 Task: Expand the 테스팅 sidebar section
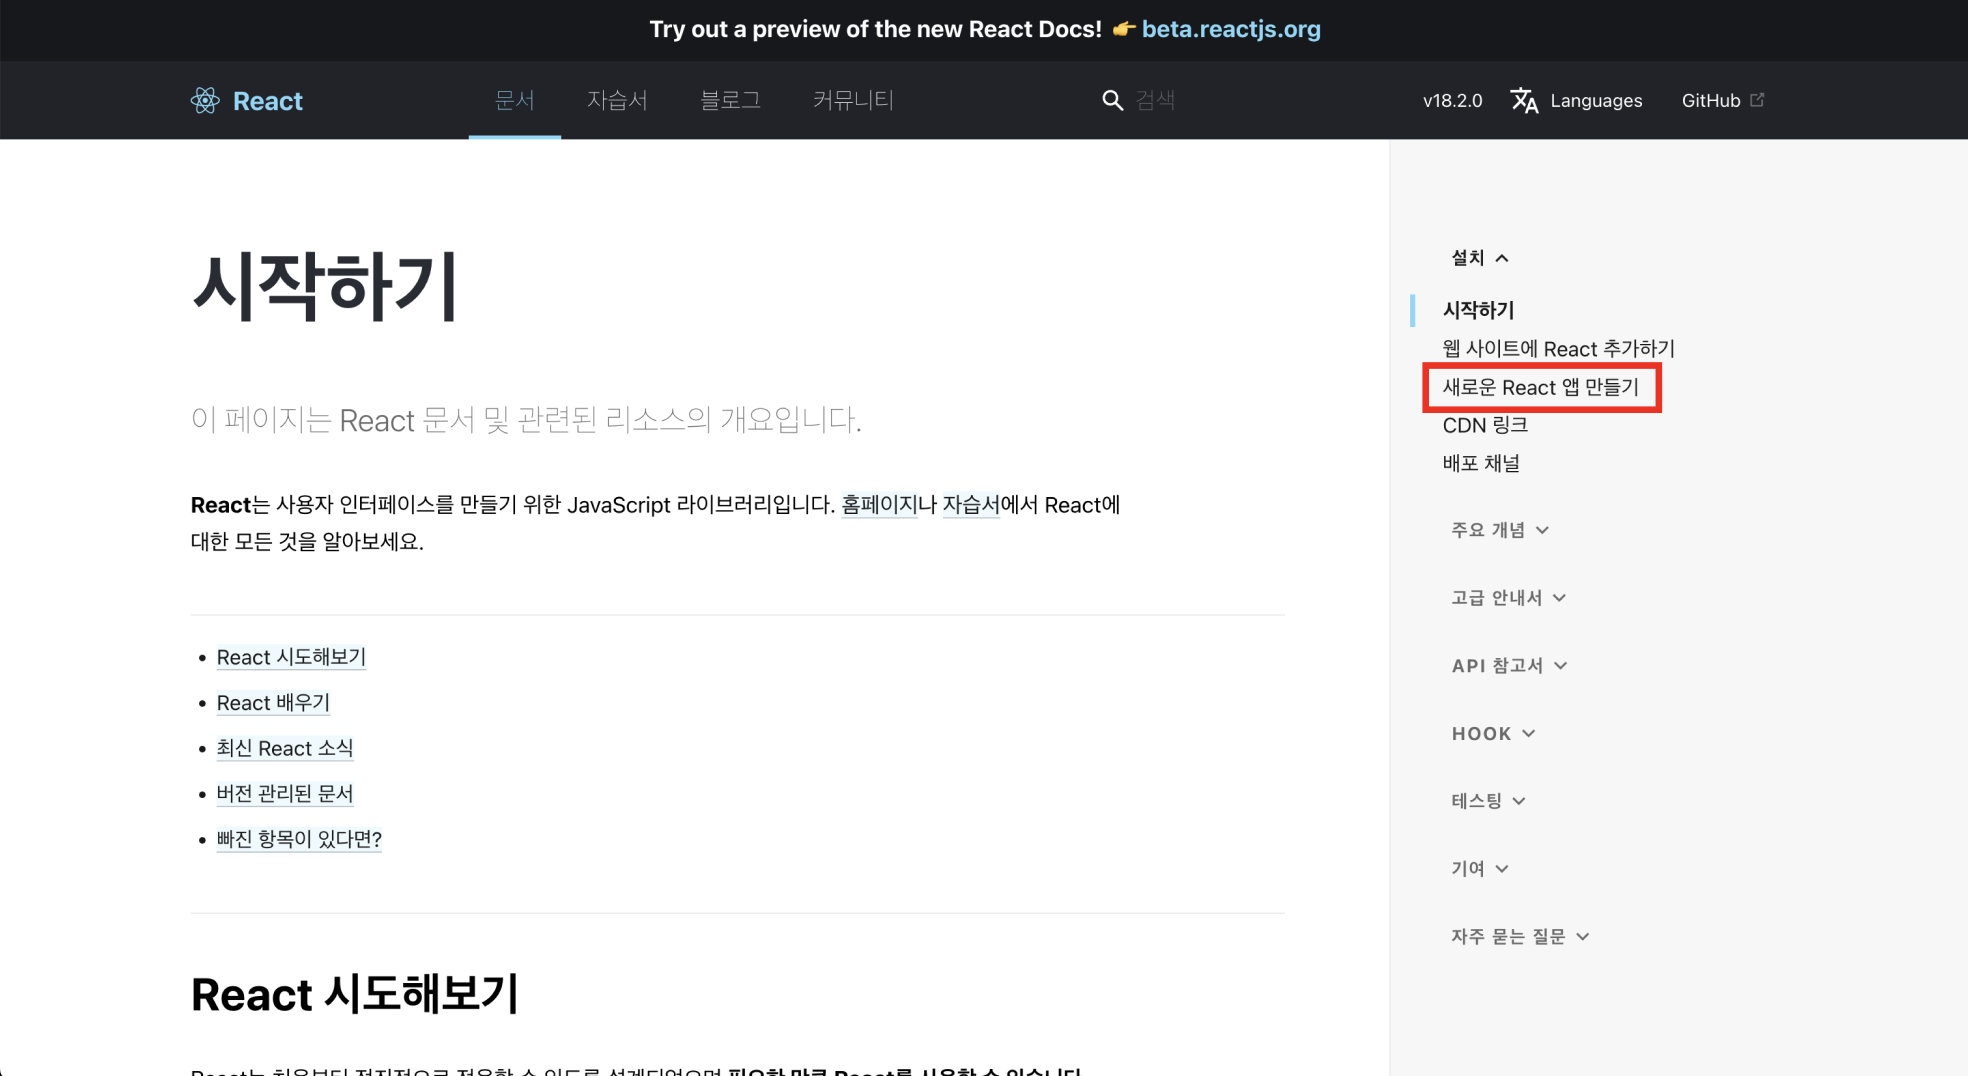(x=1488, y=801)
